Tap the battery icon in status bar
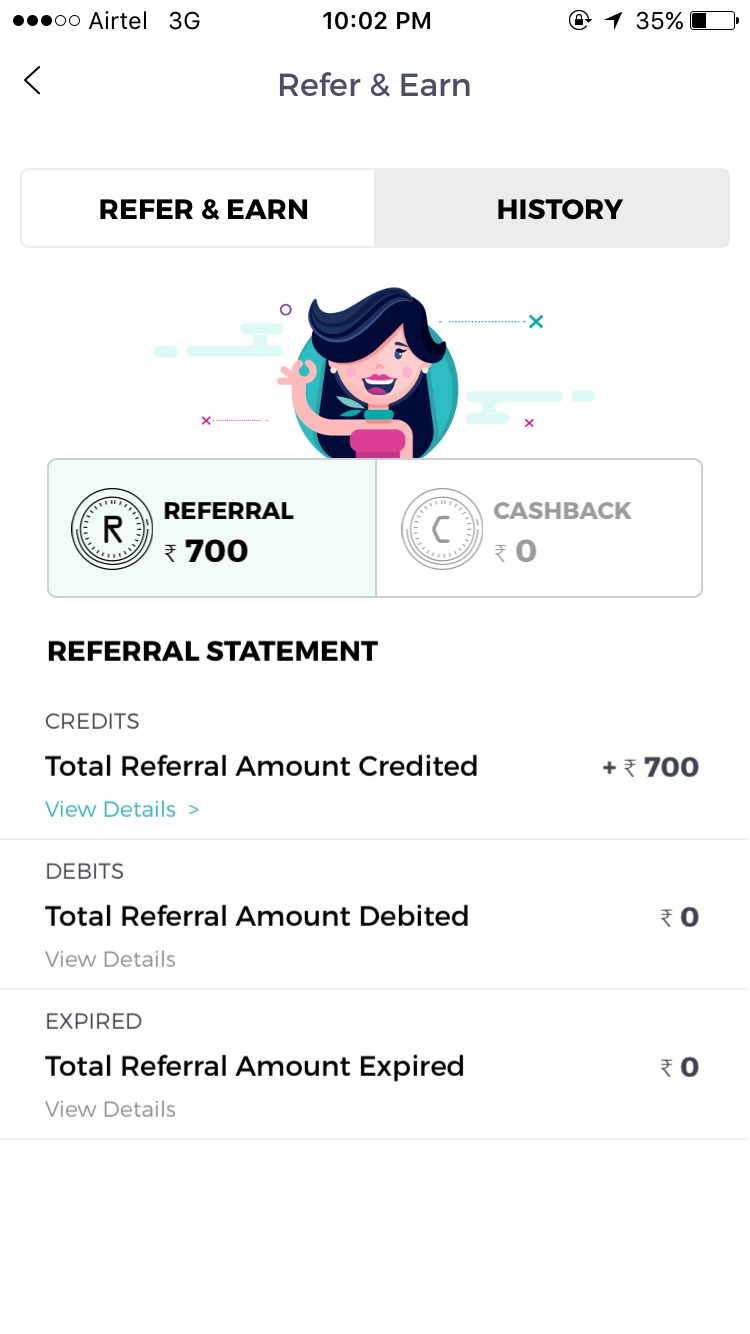 (x=713, y=20)
